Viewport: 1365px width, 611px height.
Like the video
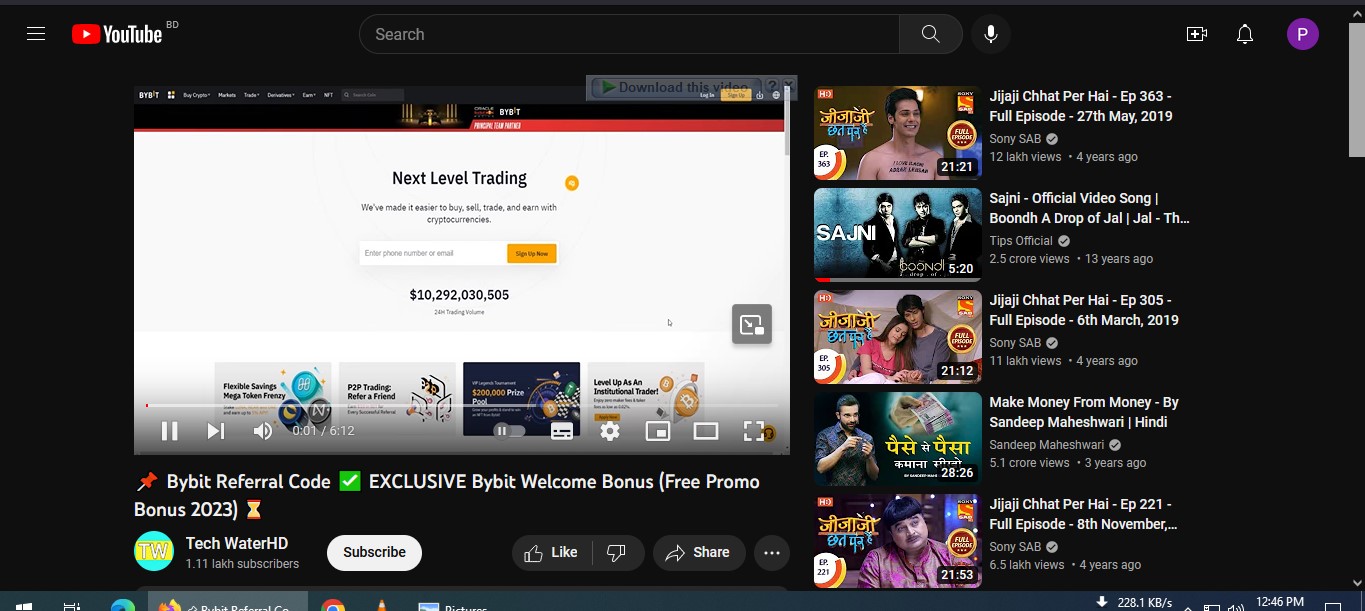coord(552,552)
